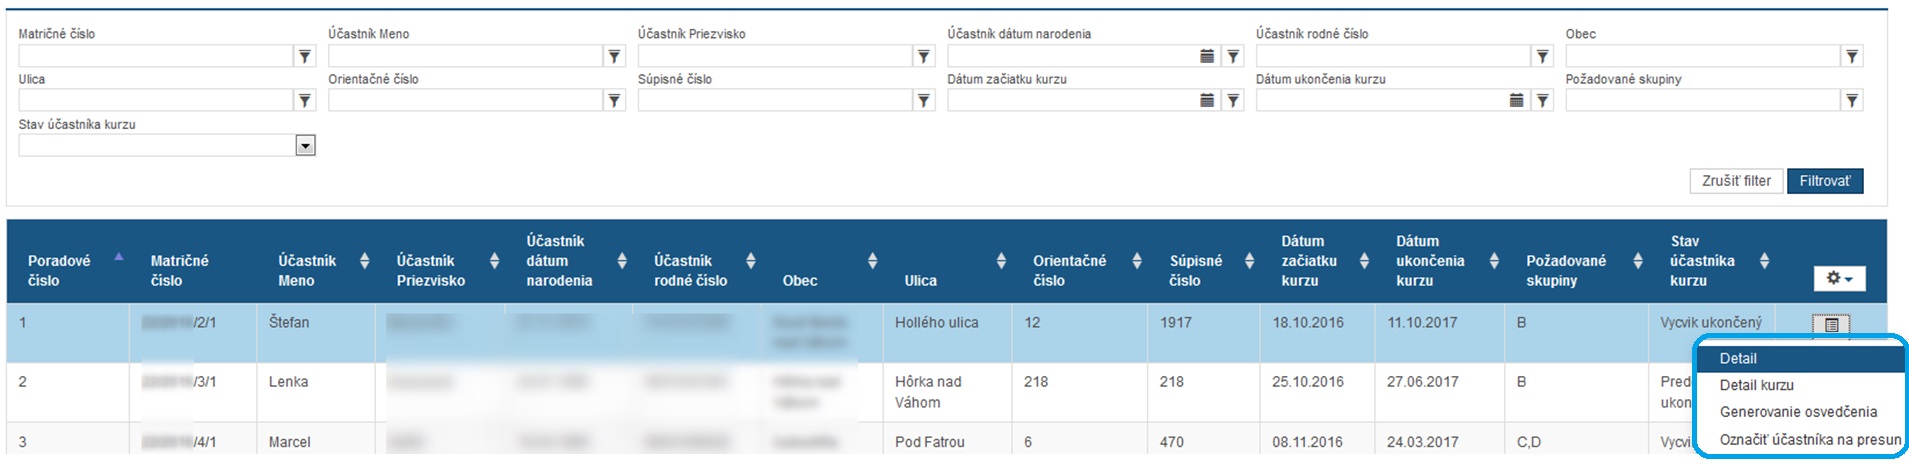
Task: Sort by Stav účastníka kurzu column arrows
Action: tap(1764, 261)
